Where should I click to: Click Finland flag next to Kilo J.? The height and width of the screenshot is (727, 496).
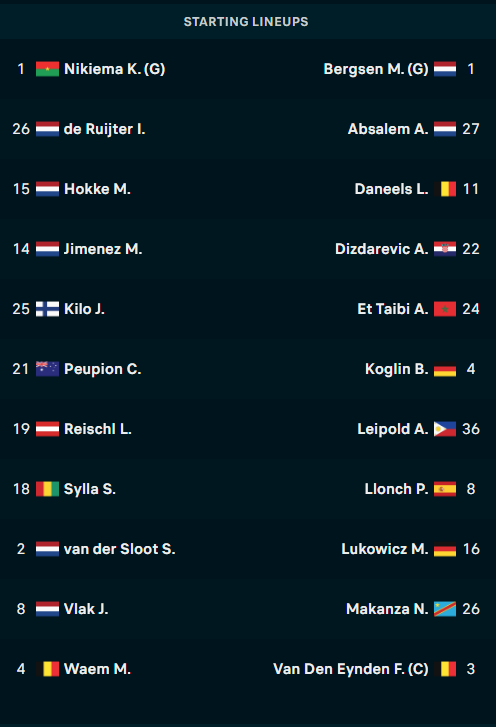pyautogui.click(x=47, y=309)
